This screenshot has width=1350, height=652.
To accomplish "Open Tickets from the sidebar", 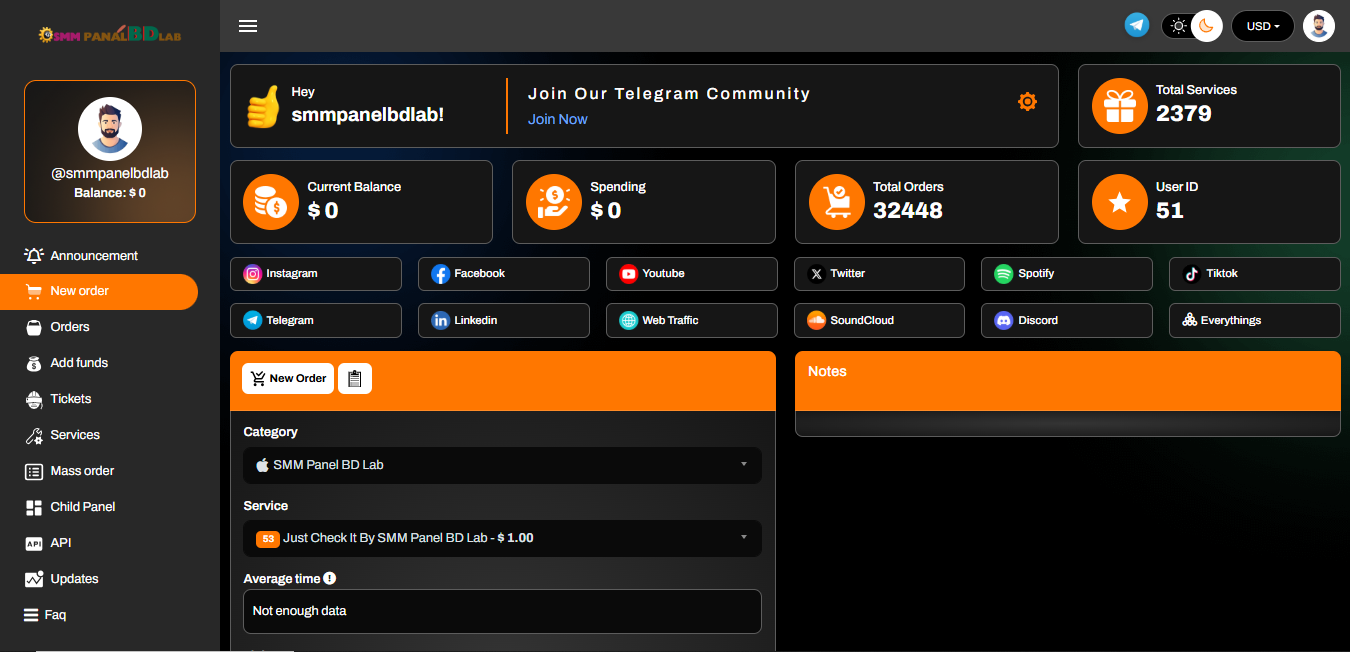I will tap(70, 399).
